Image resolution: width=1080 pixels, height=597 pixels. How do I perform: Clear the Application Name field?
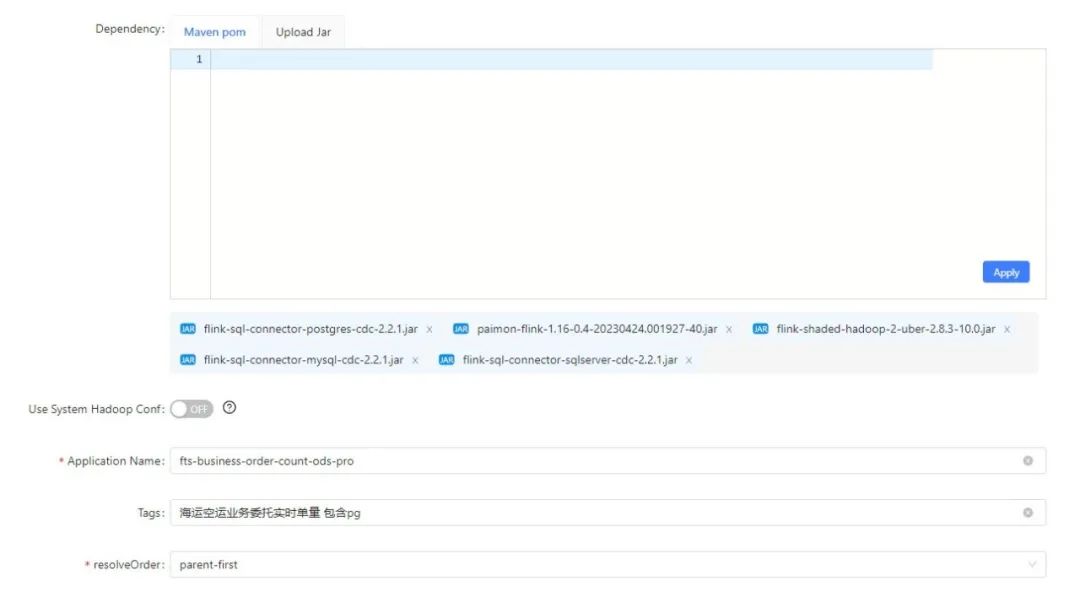click(1027, 461)
